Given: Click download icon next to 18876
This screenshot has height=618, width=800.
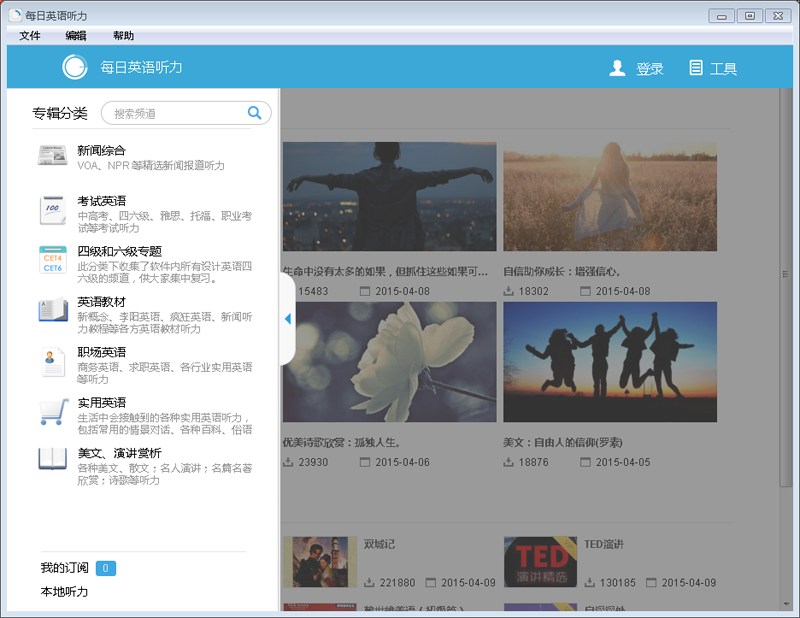Looking at the screenshot, I should pyautogui.click(x=509, y=462).
